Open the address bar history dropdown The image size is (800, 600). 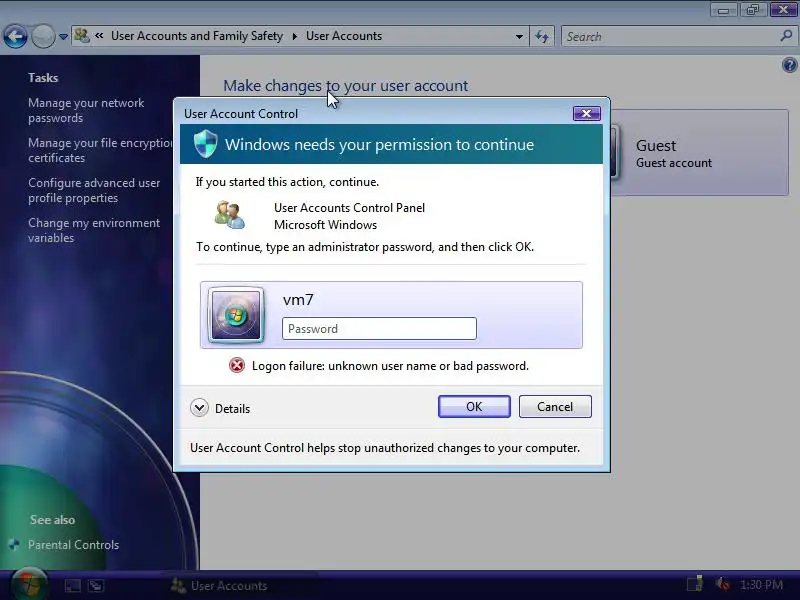pos(519,37)
